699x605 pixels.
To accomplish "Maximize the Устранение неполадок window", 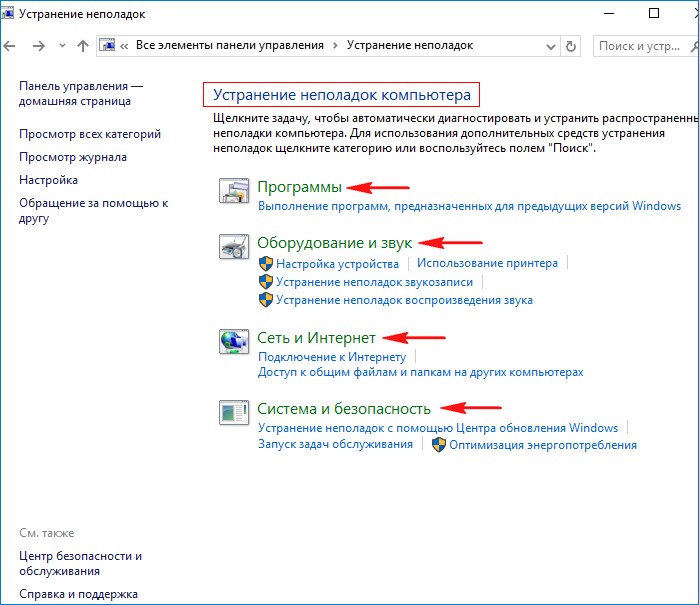I will [654, 13].
